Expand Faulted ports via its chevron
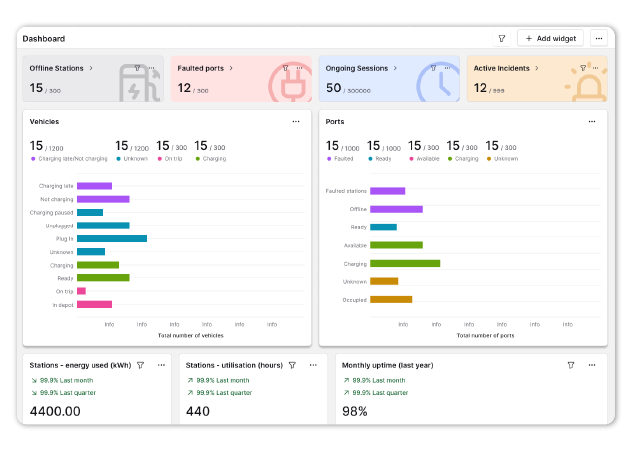This screenshot has width=631, height=451. click(231, 68)
